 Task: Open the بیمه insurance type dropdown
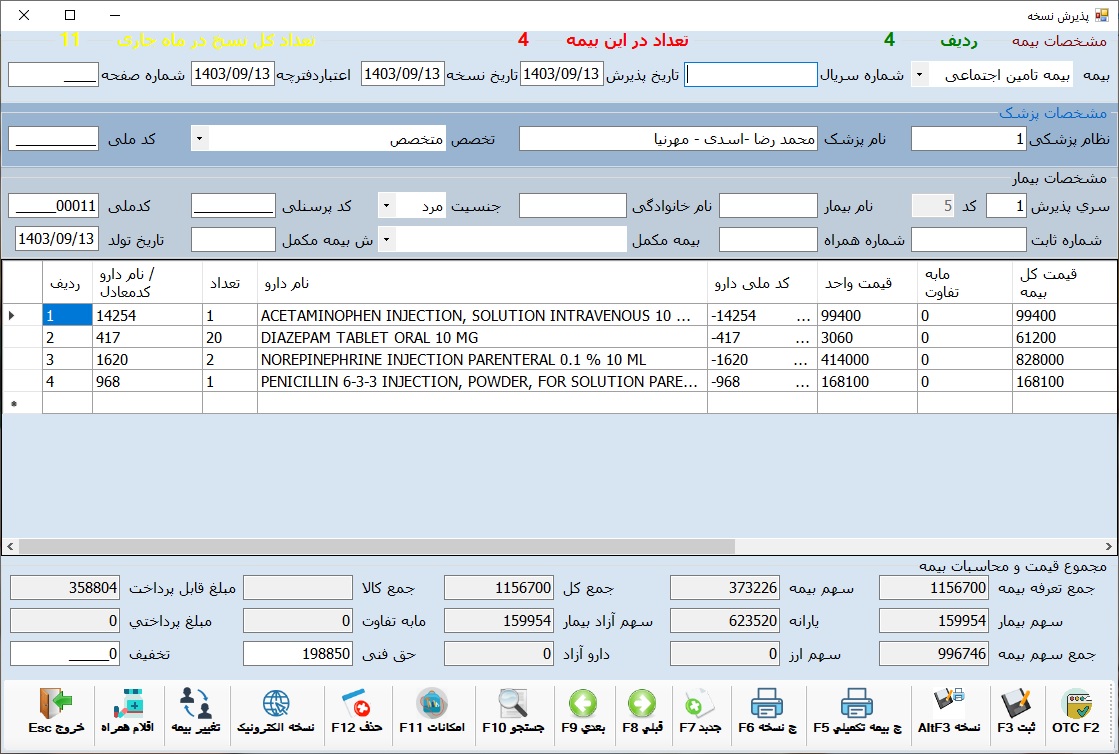pos(919,75)
